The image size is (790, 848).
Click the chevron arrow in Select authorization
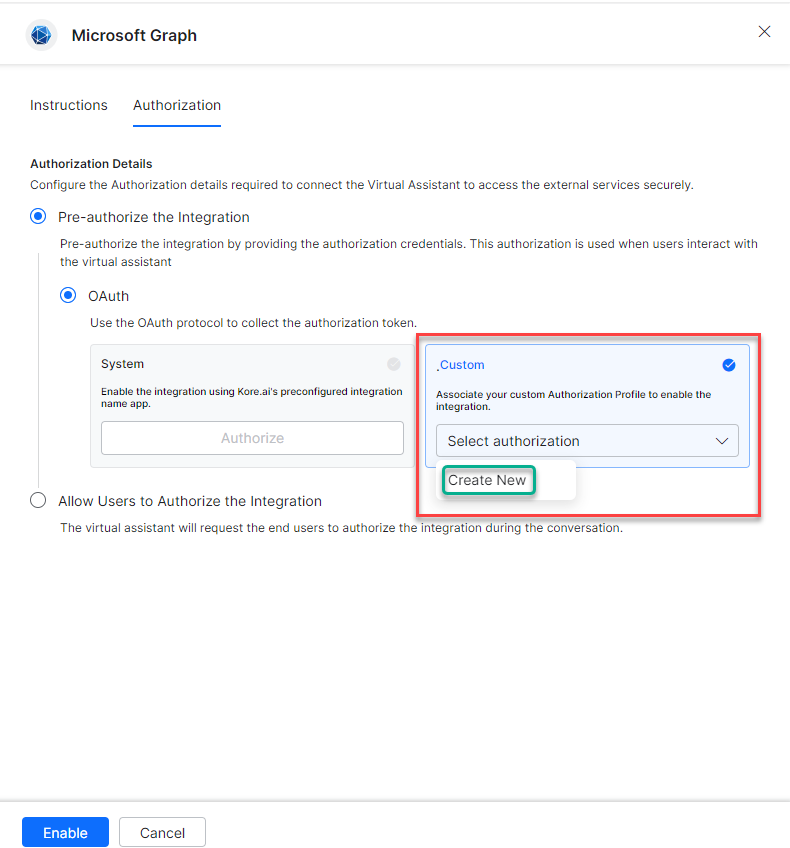pyautogui.click(x=722, y=441)
